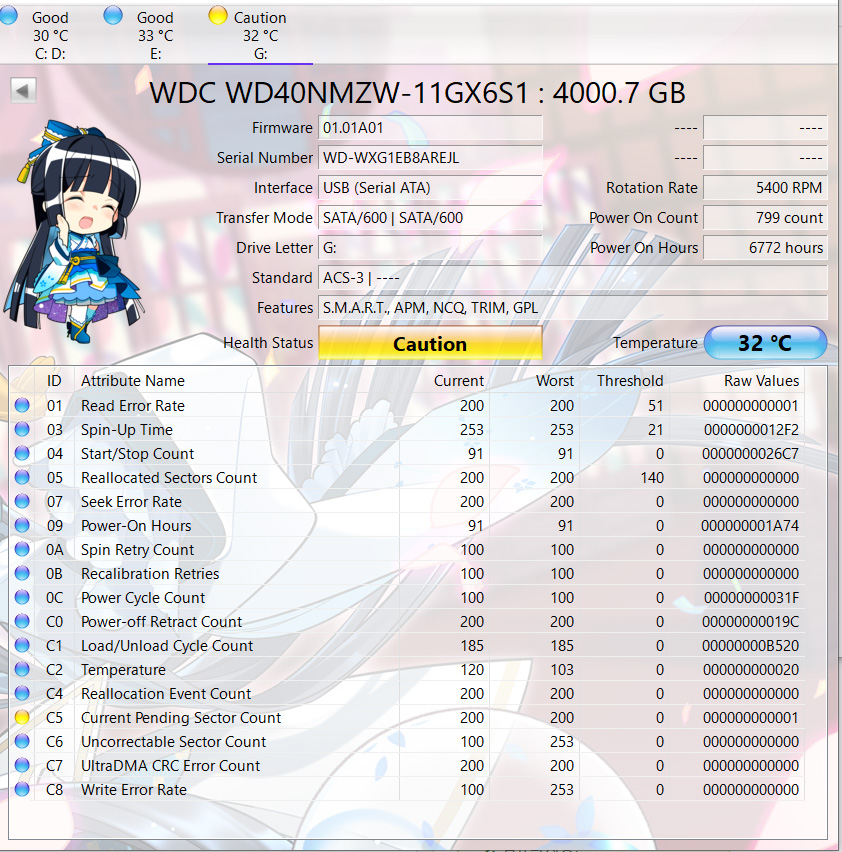Go to the previous disk using the back arrow

coord(23,90)
